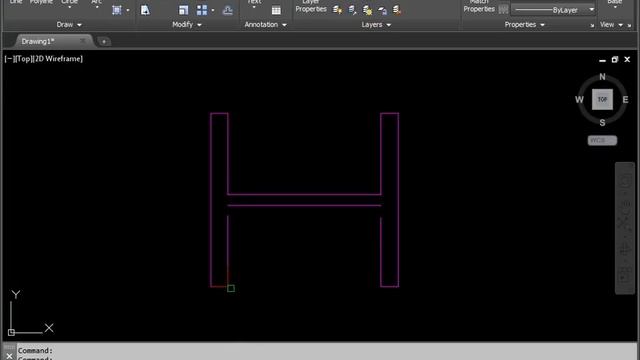Screen dimensions: 640x360
Task: Click the light-bulb layer icon beside Layer Properties
Action: pyautogui.click(x=337, y=10)
